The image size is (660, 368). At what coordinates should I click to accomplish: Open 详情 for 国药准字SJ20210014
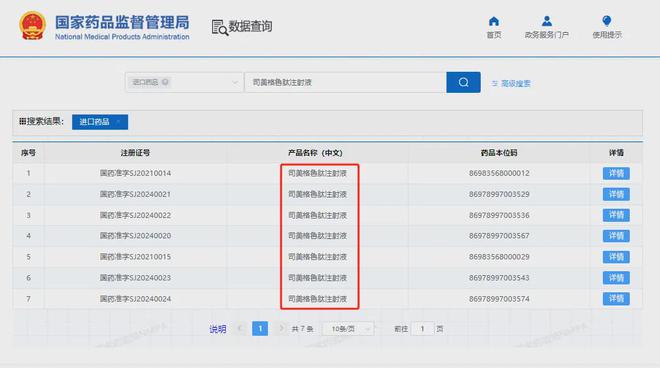tap(616, 173)
